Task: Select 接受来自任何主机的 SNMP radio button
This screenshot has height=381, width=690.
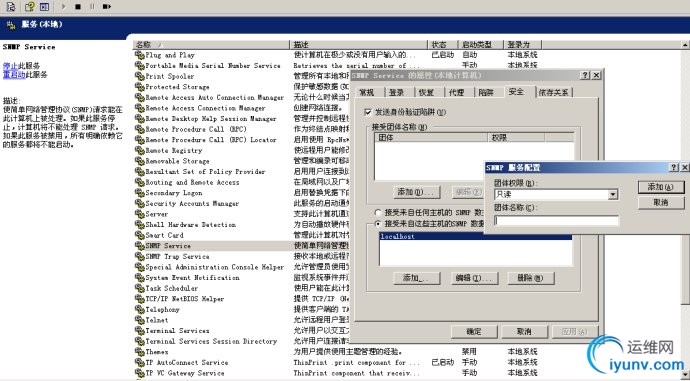Action: coord(378,212)
